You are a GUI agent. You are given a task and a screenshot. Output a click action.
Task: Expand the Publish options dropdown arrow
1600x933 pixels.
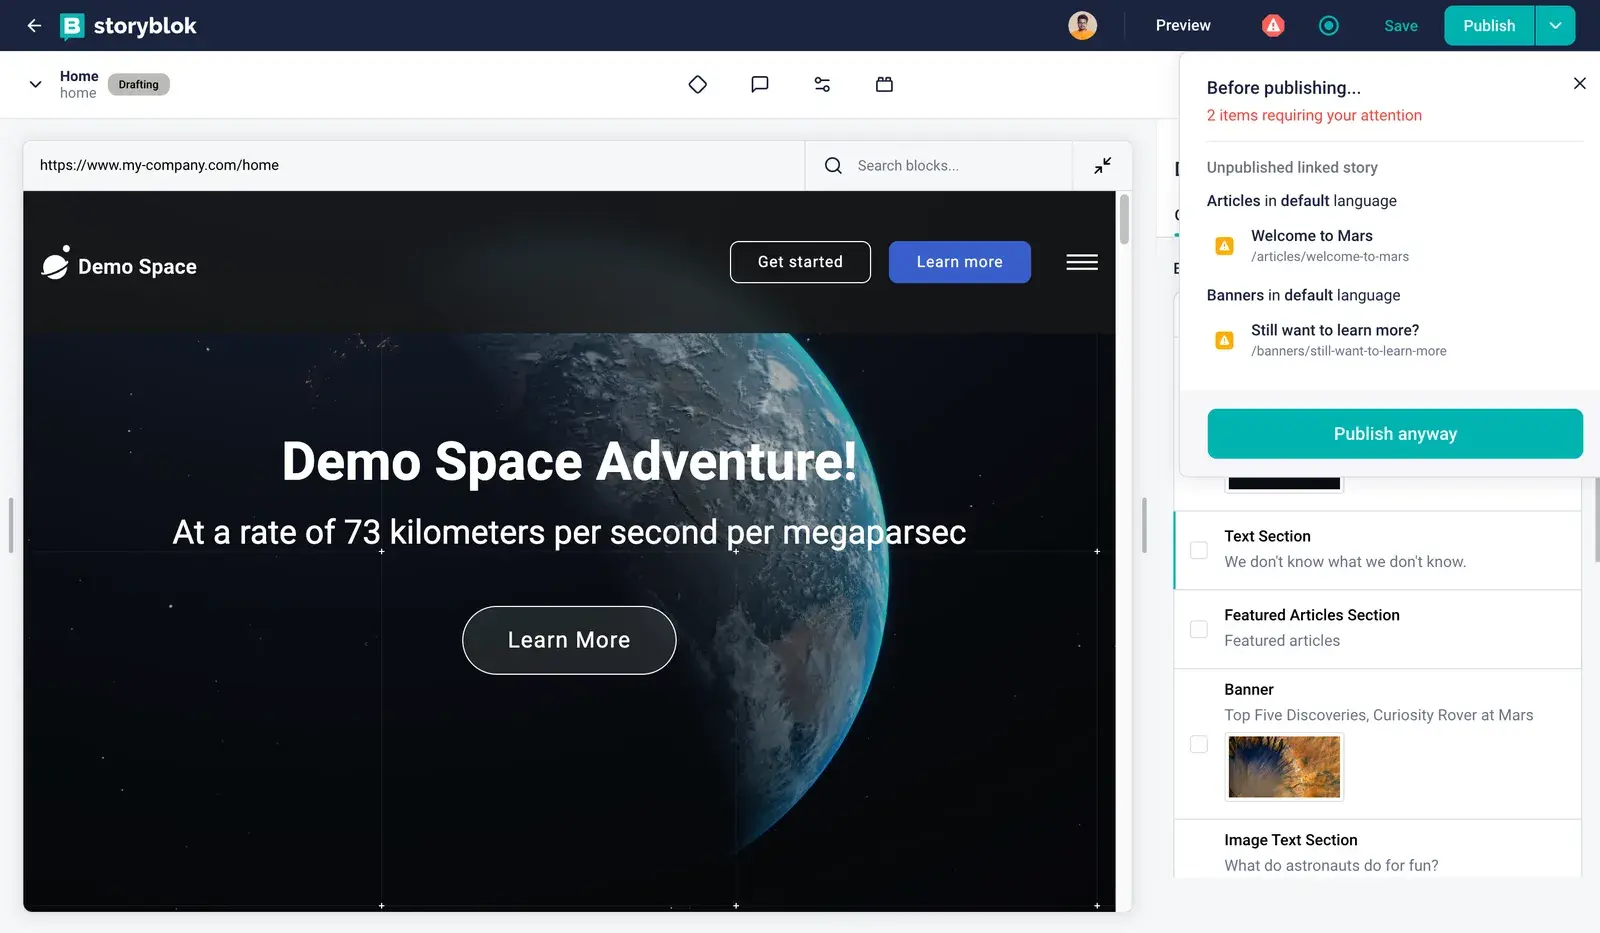pyautogui.click(x=1555, y=26)
